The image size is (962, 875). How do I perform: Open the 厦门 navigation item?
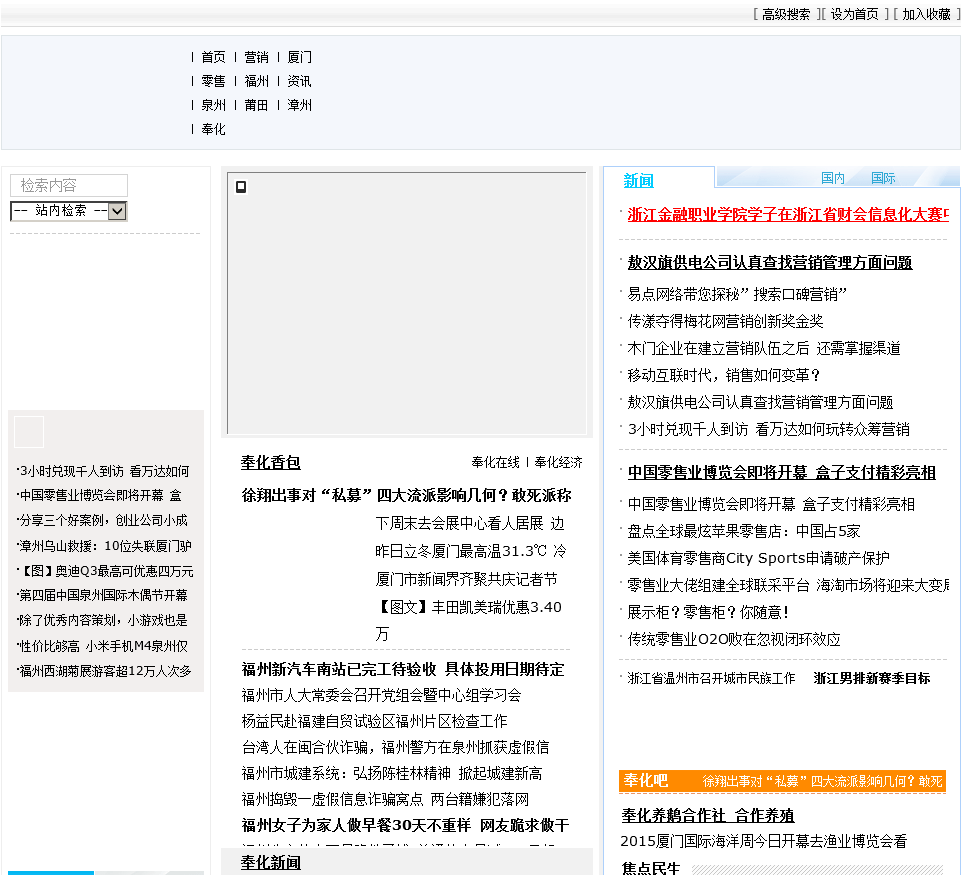click(x=299, y=57)
